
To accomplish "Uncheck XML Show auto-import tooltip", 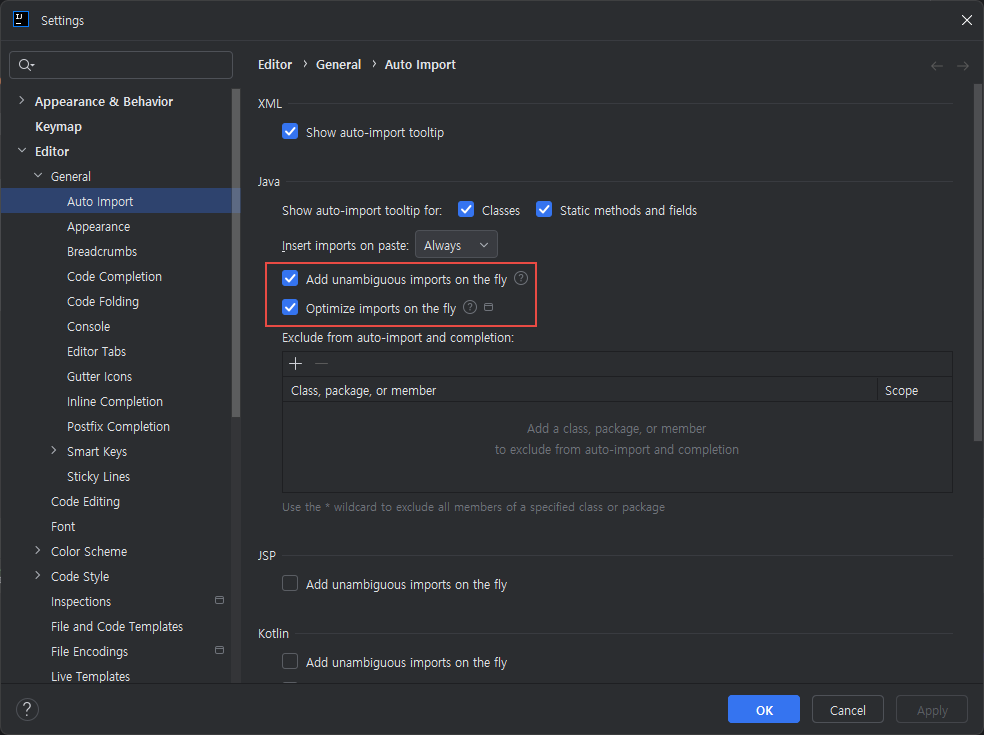I will tap(290, 132).
